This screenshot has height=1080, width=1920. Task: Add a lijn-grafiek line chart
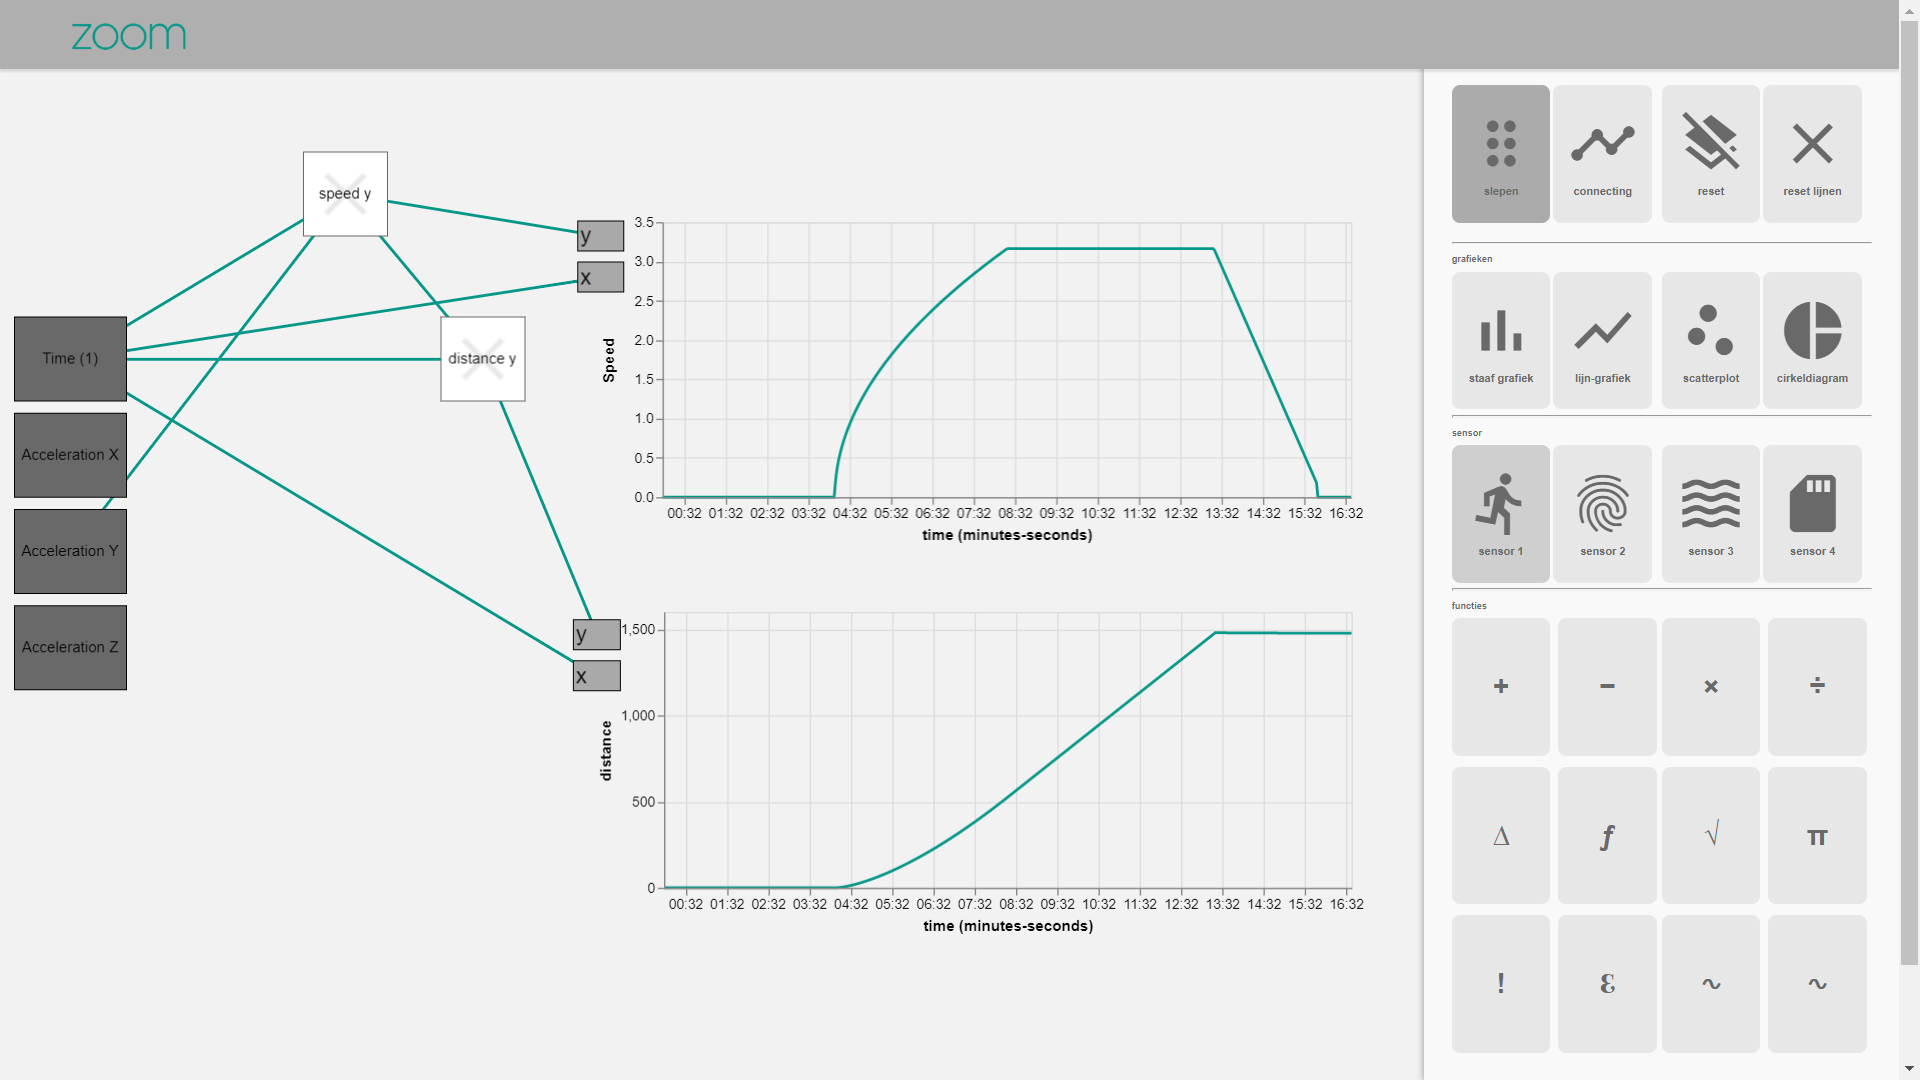[1602, 340]
